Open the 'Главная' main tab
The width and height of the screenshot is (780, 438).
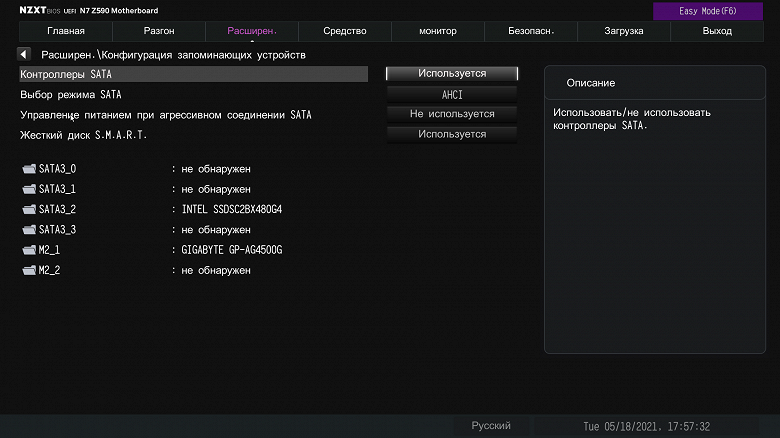[x=66, y=32]
